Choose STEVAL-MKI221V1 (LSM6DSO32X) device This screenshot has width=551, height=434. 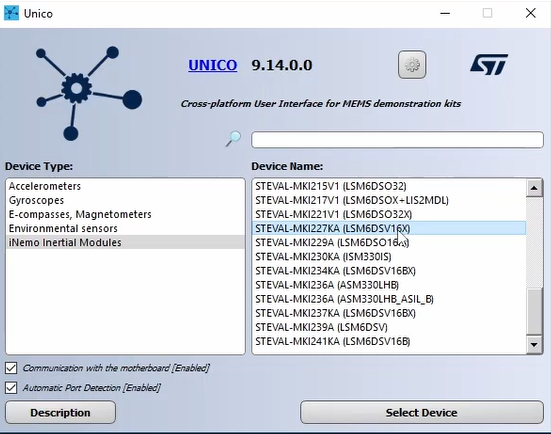click(x=389, y=214)
